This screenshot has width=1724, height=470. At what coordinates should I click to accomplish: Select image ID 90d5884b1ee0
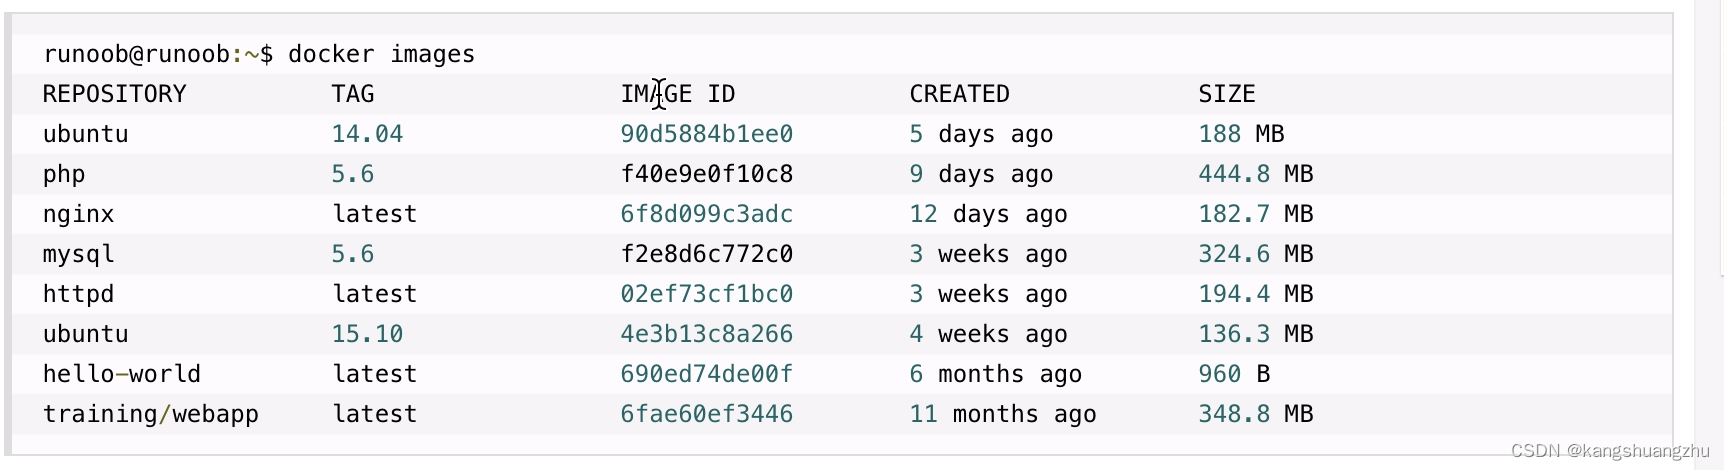click(x=706, y=134)
